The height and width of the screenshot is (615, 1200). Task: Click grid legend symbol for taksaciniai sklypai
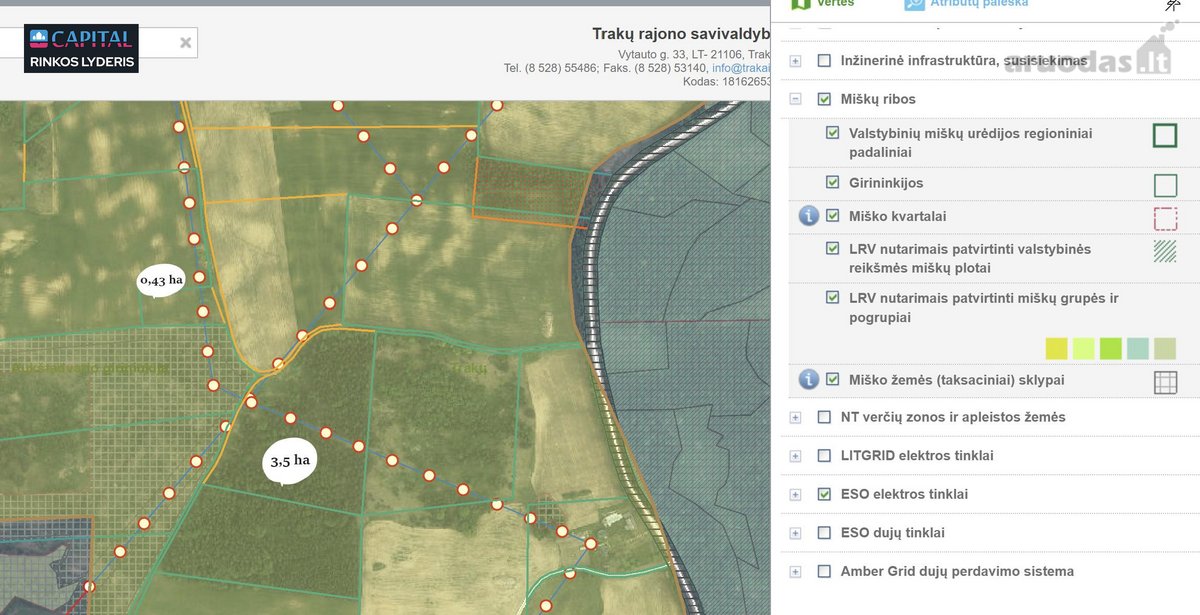click(1165, 382)
